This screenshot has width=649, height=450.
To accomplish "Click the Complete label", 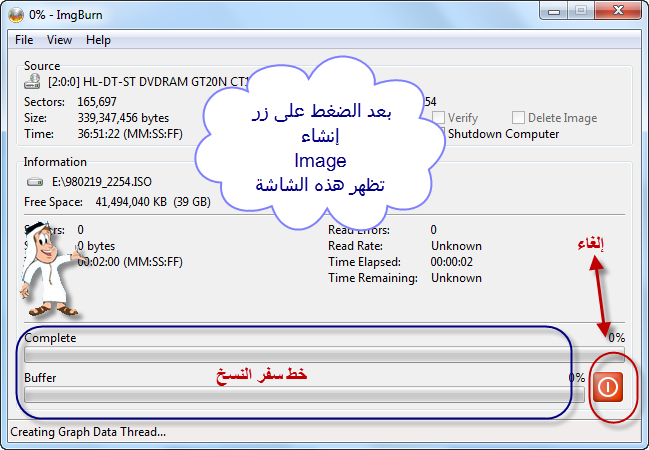I will coord(50,338).
